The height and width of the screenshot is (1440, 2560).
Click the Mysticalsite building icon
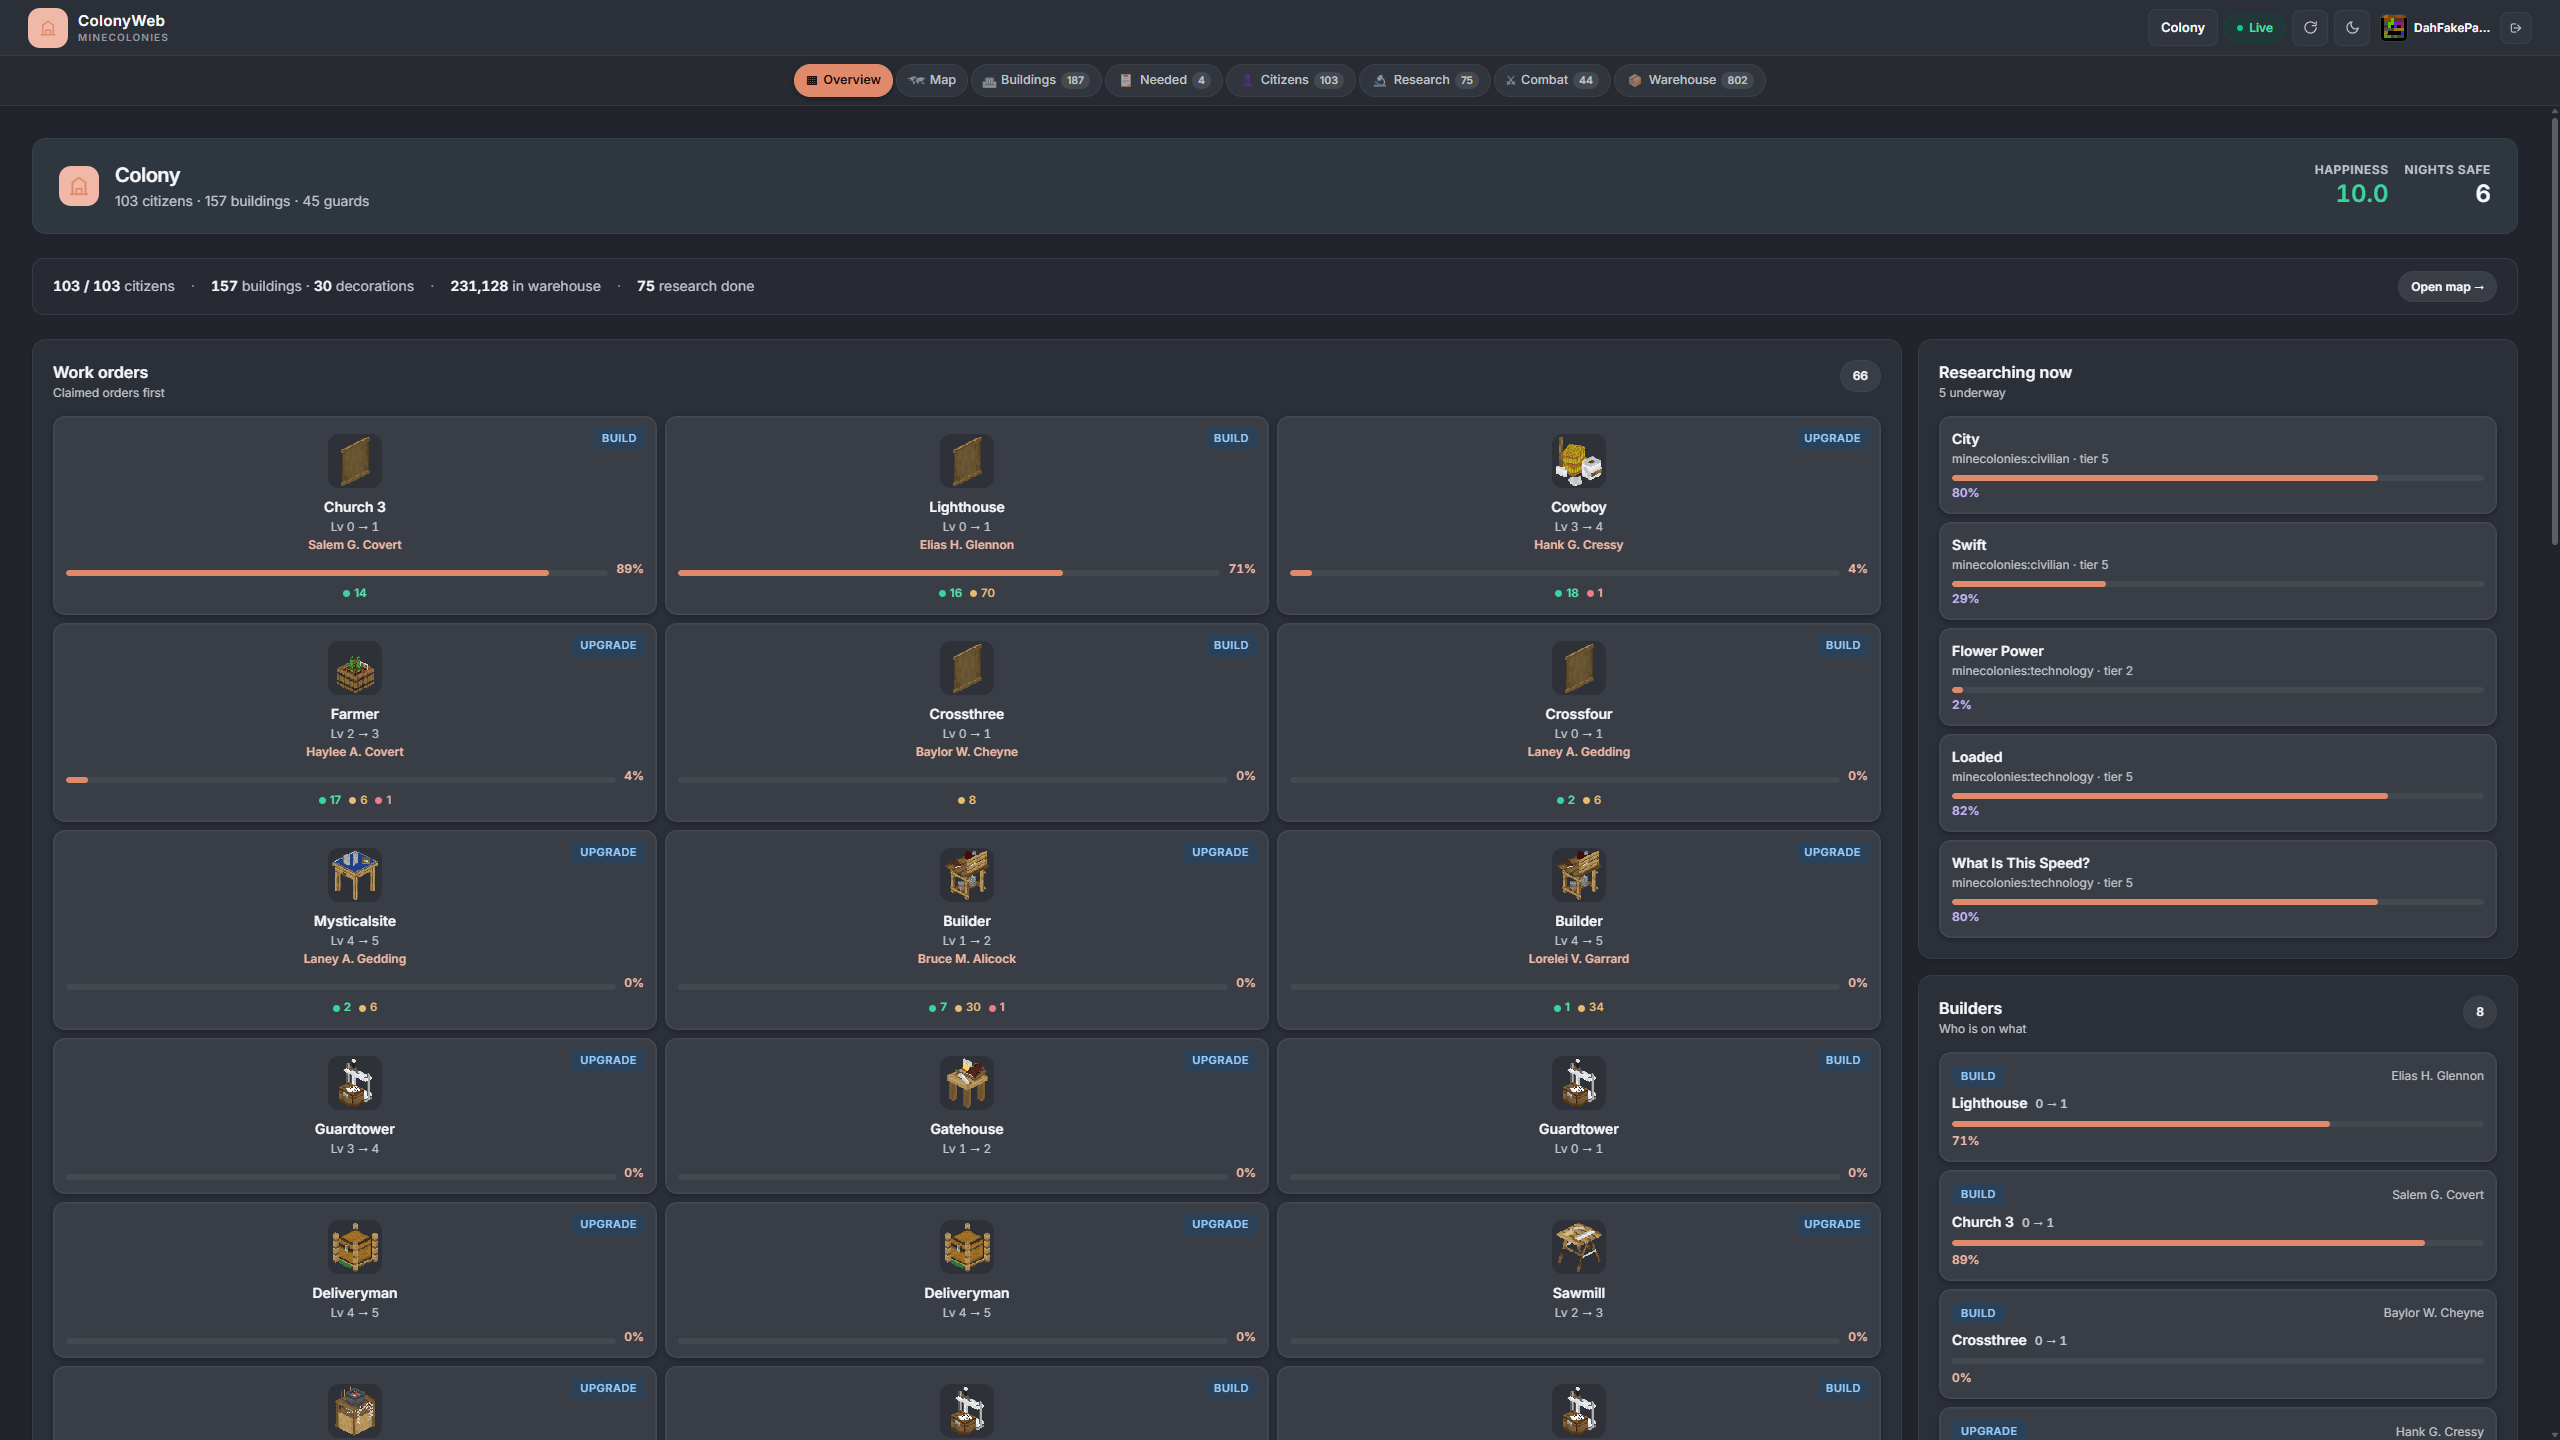click(x=355, y=875)
